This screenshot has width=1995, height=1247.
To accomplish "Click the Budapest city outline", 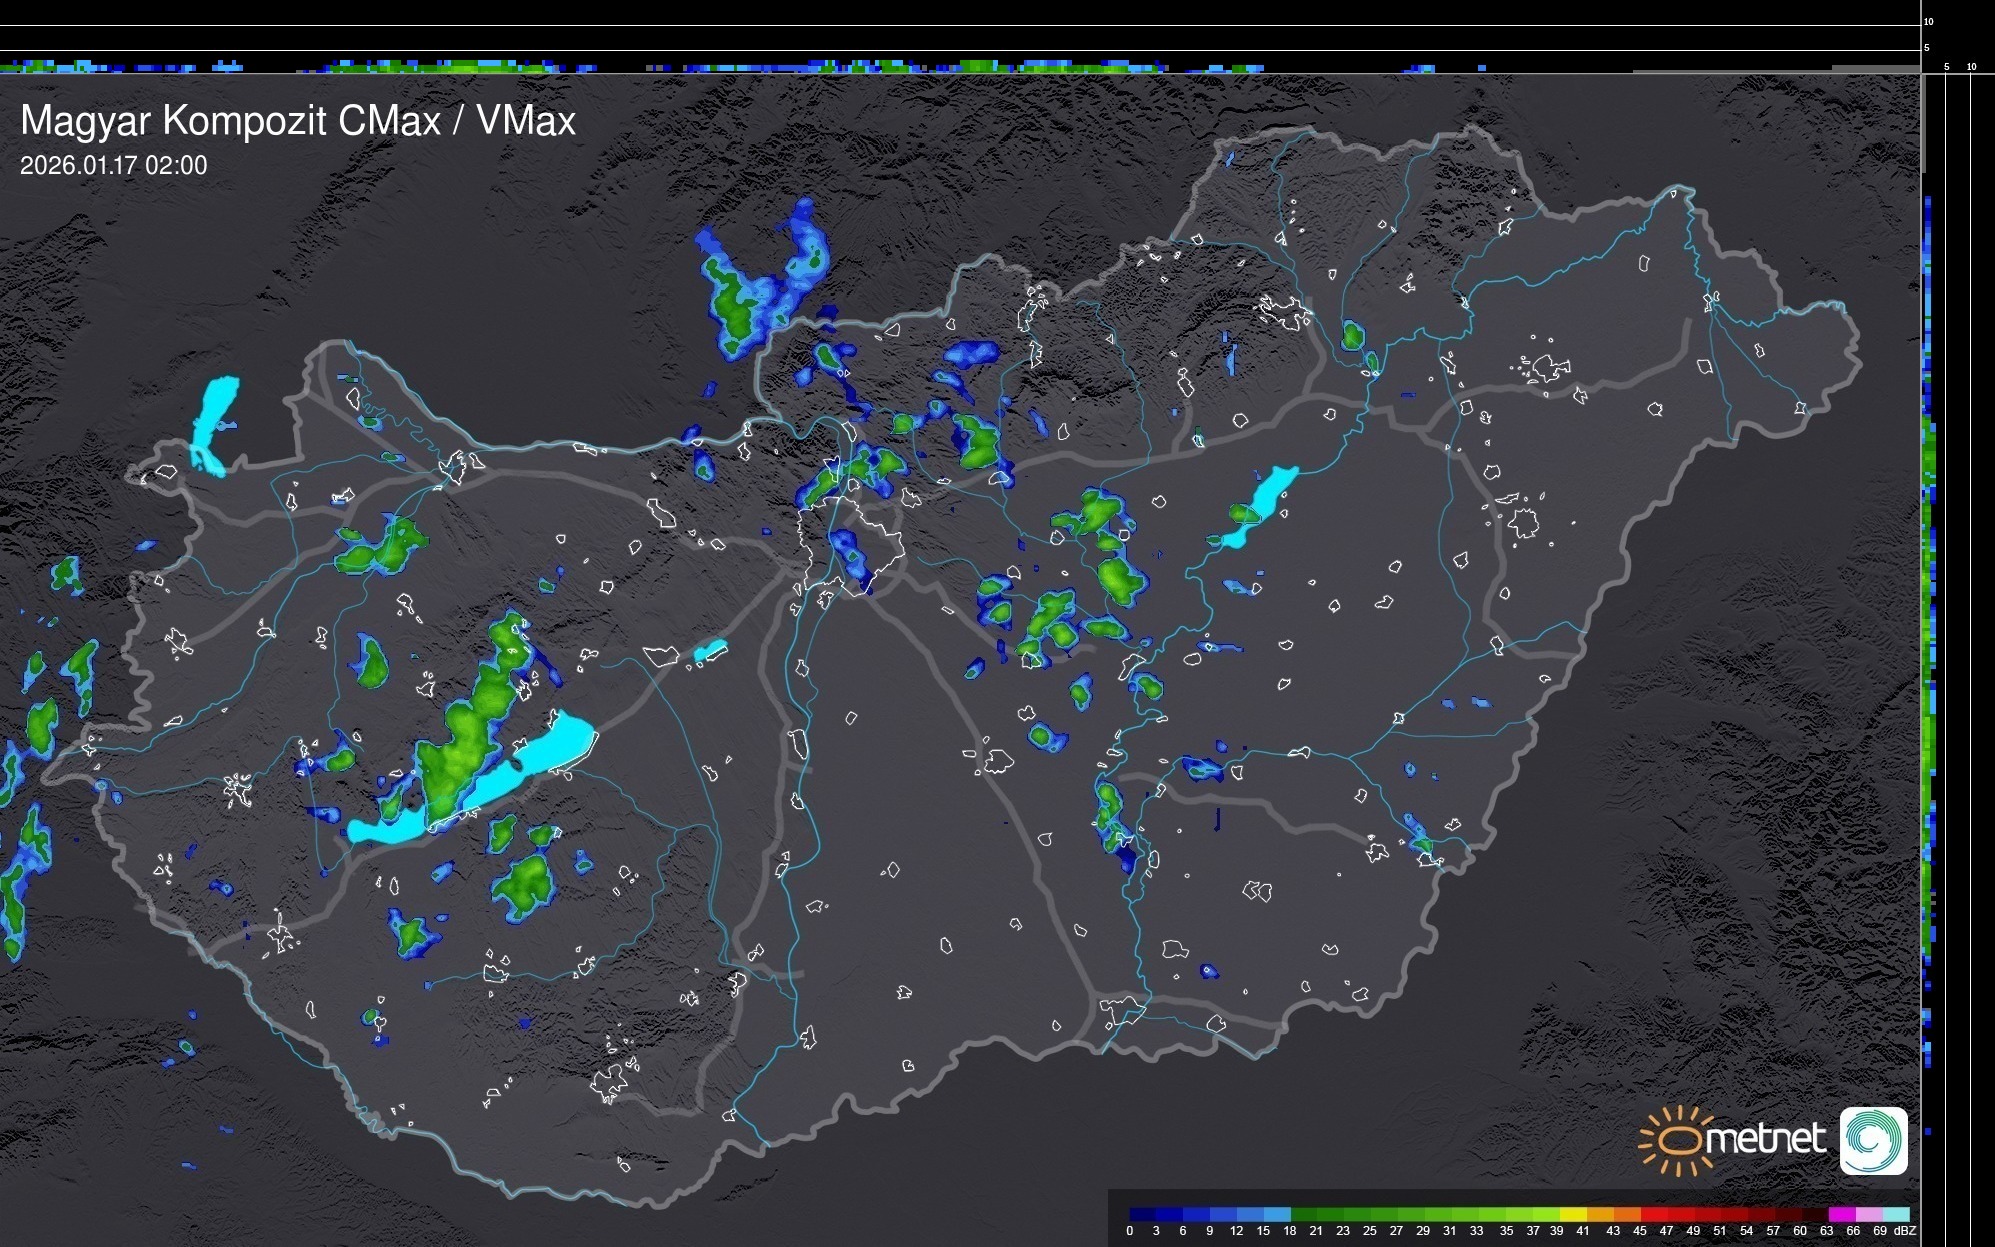I will point(852,545).
